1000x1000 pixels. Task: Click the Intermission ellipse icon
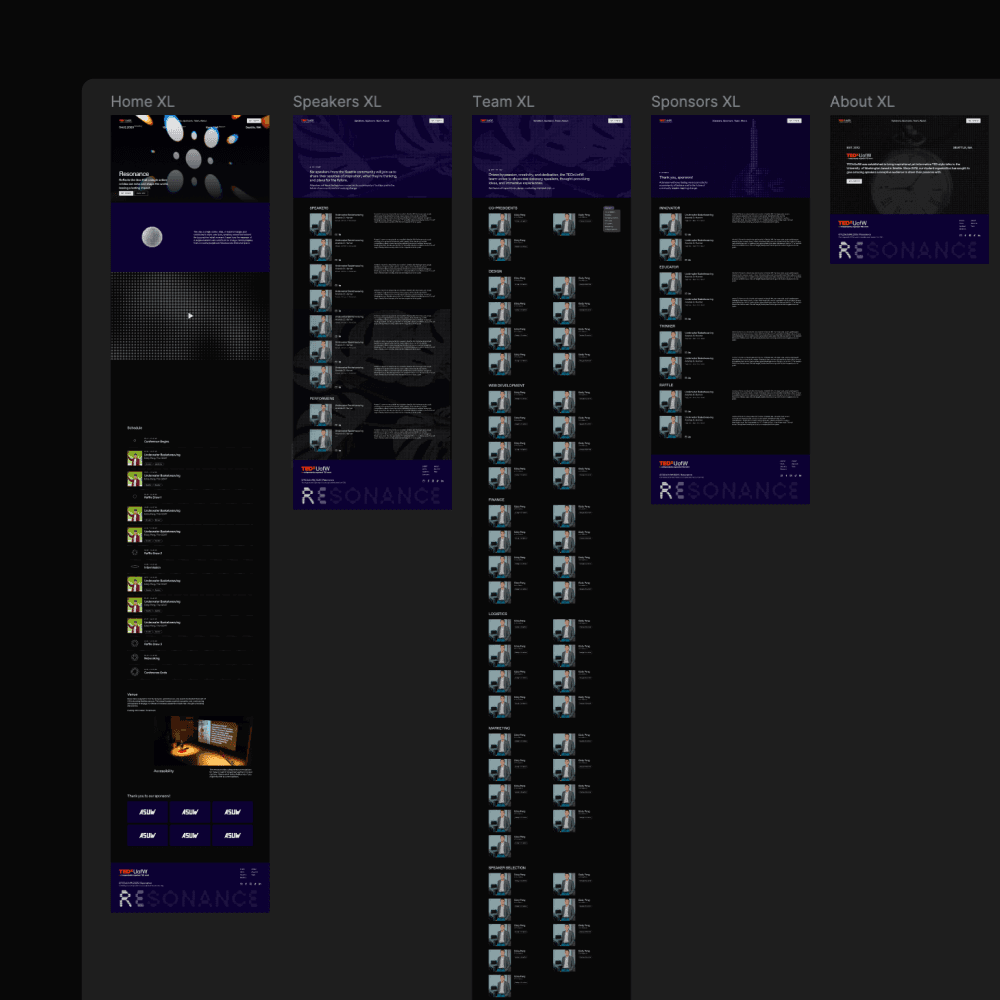[135, 566]
